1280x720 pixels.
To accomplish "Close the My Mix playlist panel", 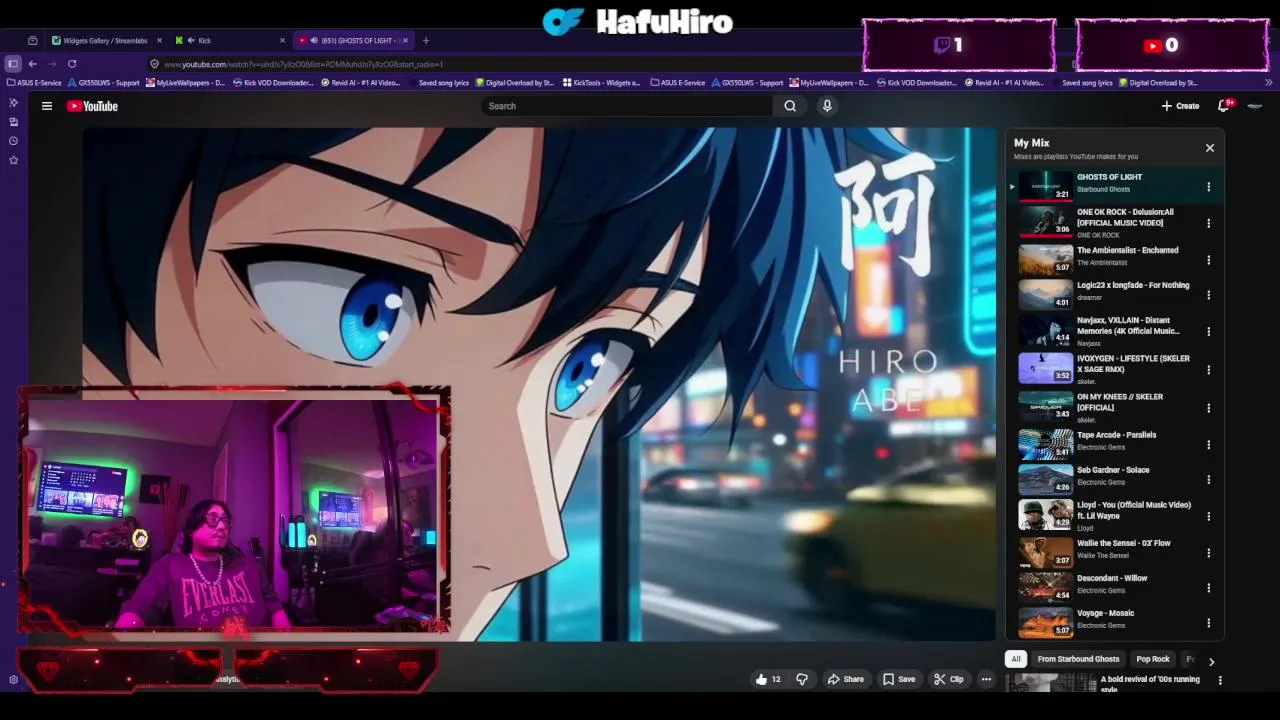I will [1210, 148].
